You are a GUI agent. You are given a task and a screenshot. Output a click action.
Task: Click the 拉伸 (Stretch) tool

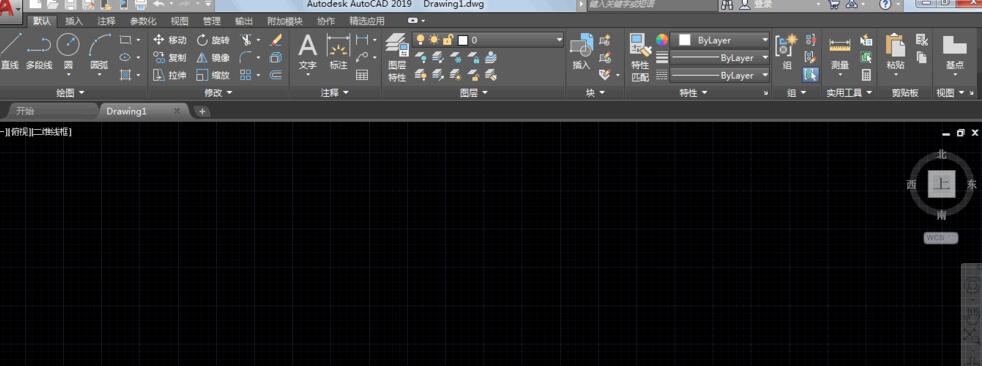170,75
